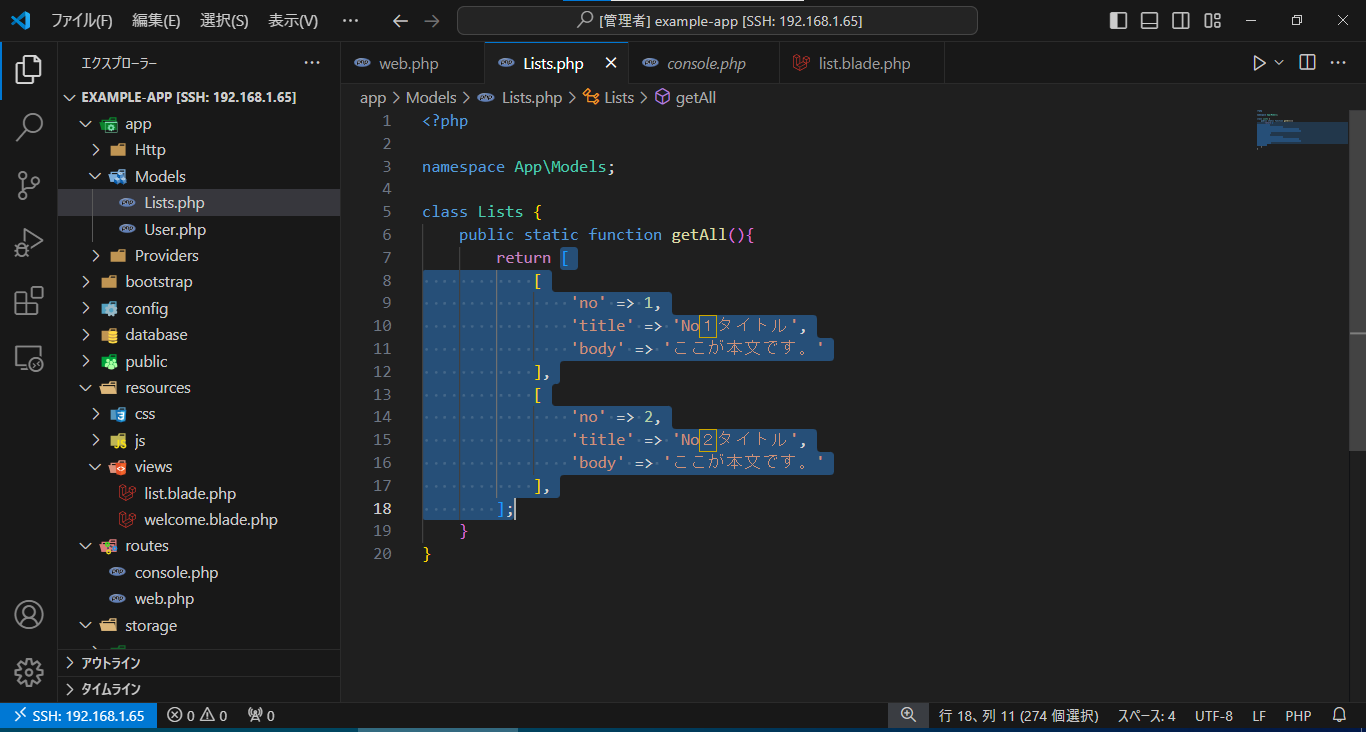Open the Manage gear icon

point(29,672)
